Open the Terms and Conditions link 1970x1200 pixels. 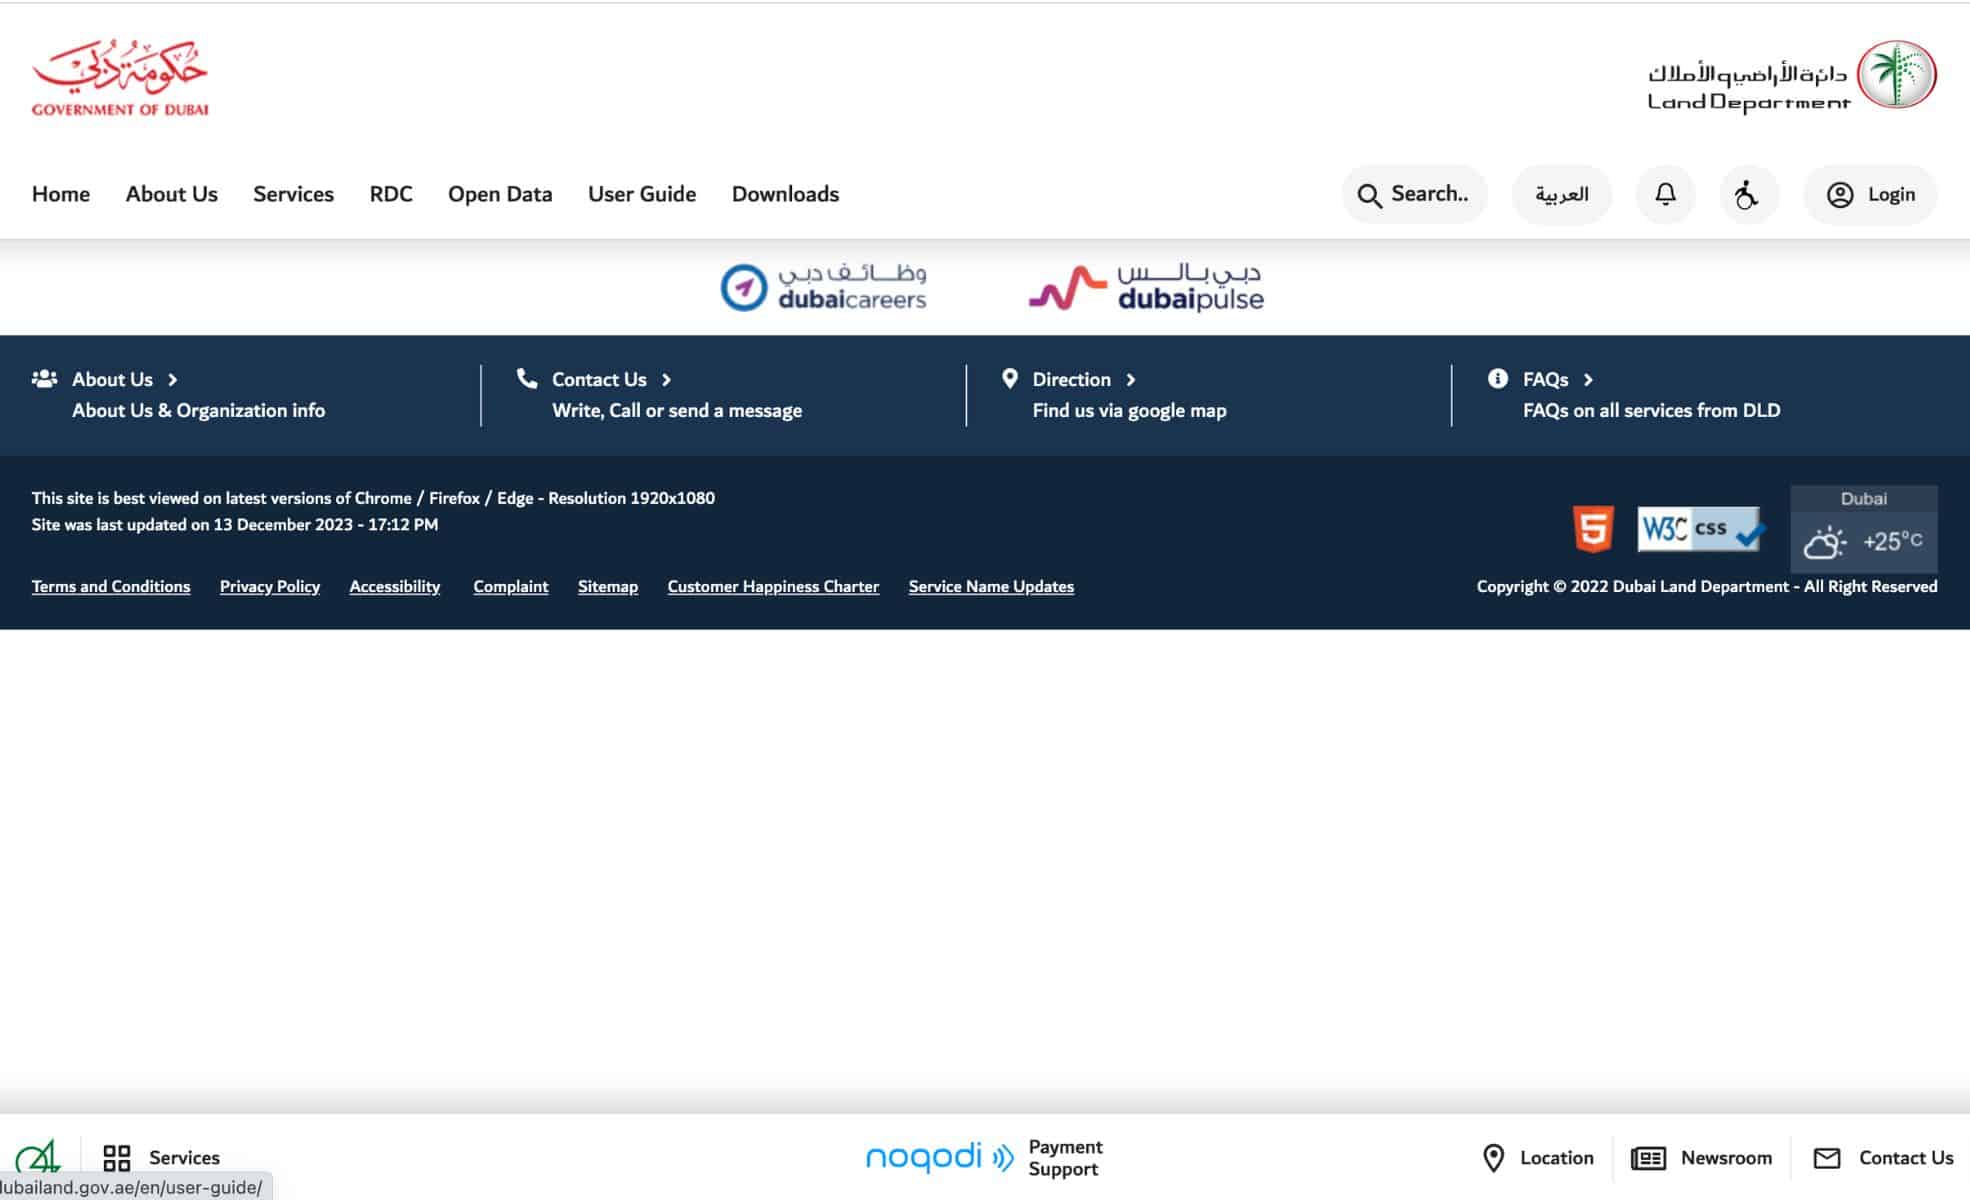click(110, 586)
